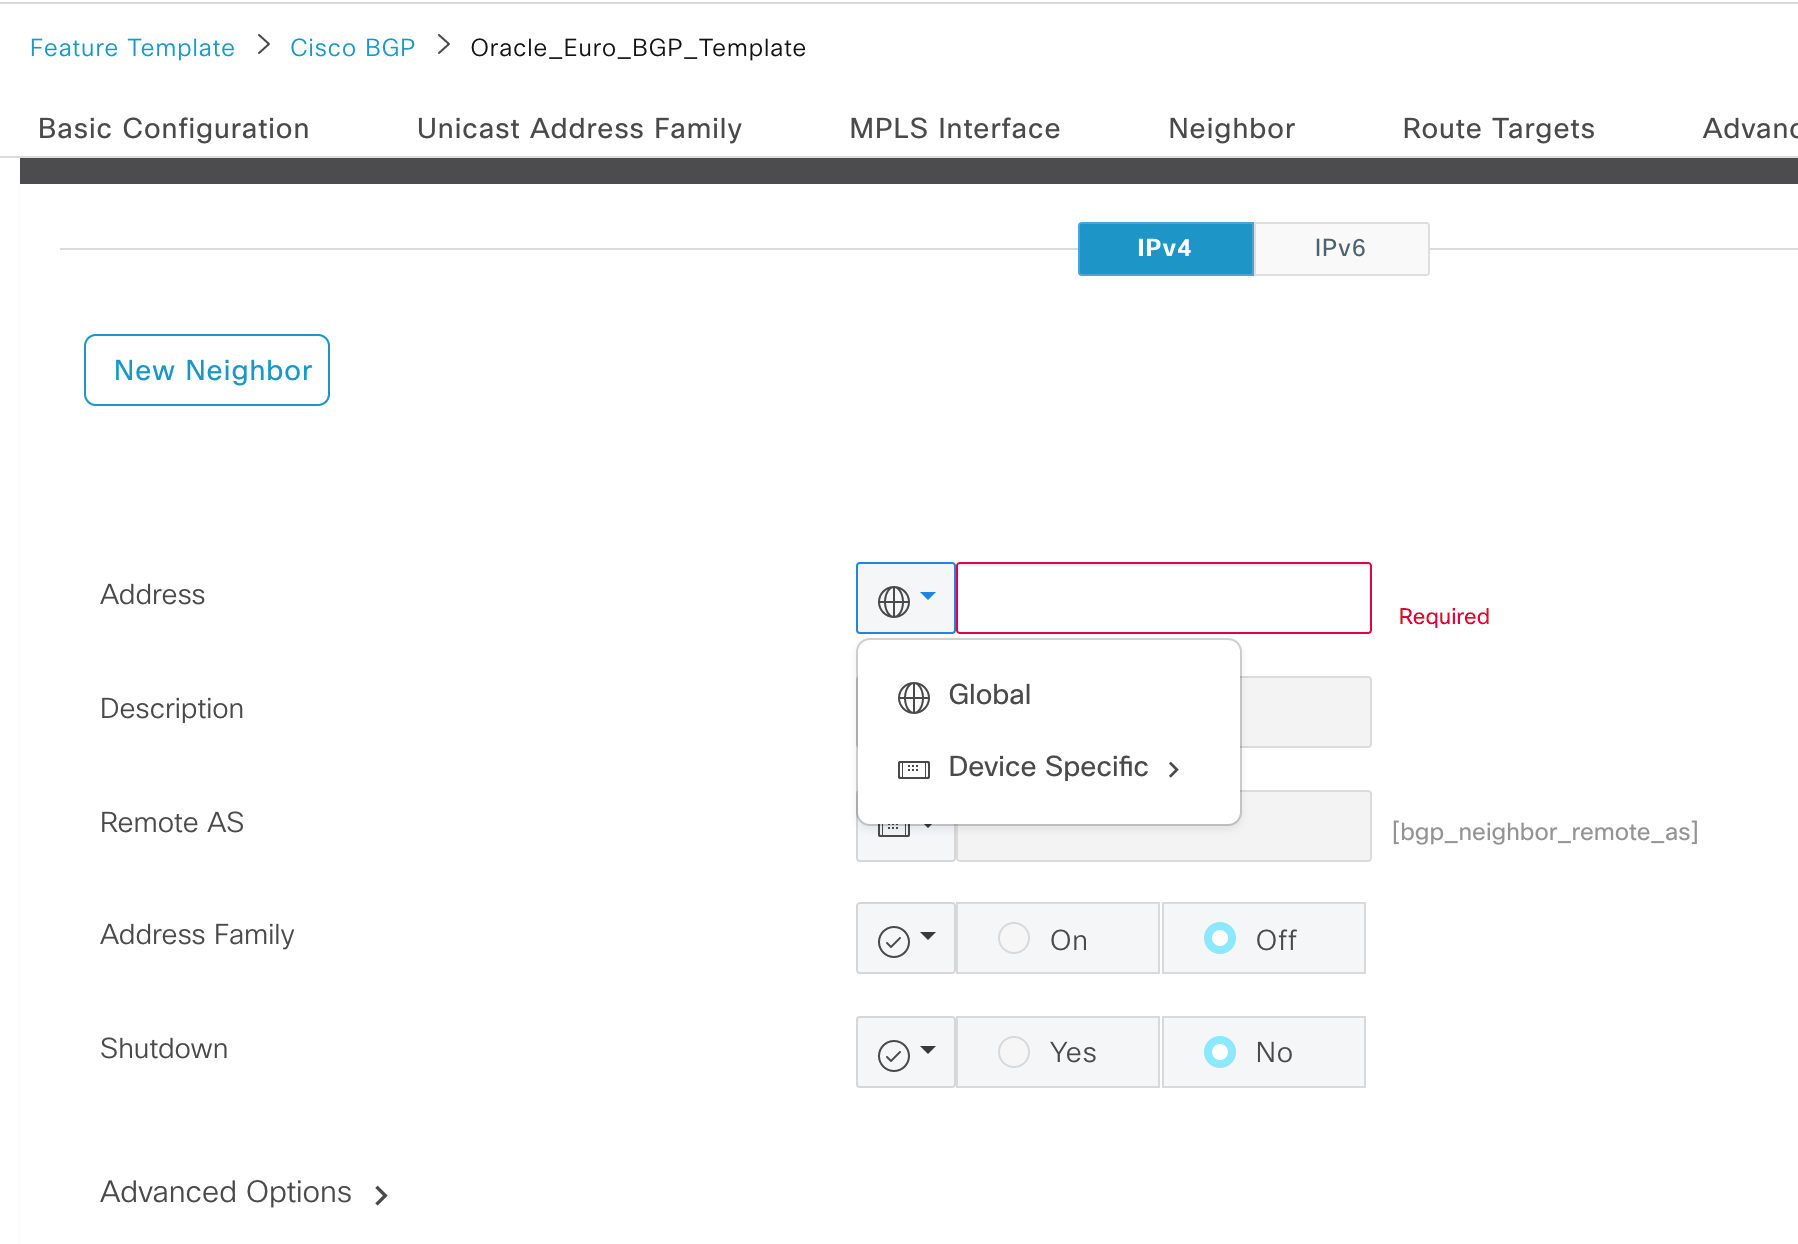
Task: Set Shutdown to Yes
Action: [x=1014, y=1052]
